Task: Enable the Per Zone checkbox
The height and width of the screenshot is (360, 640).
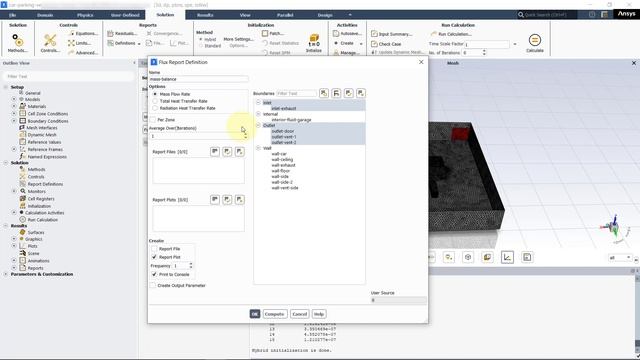Action: 153,120
